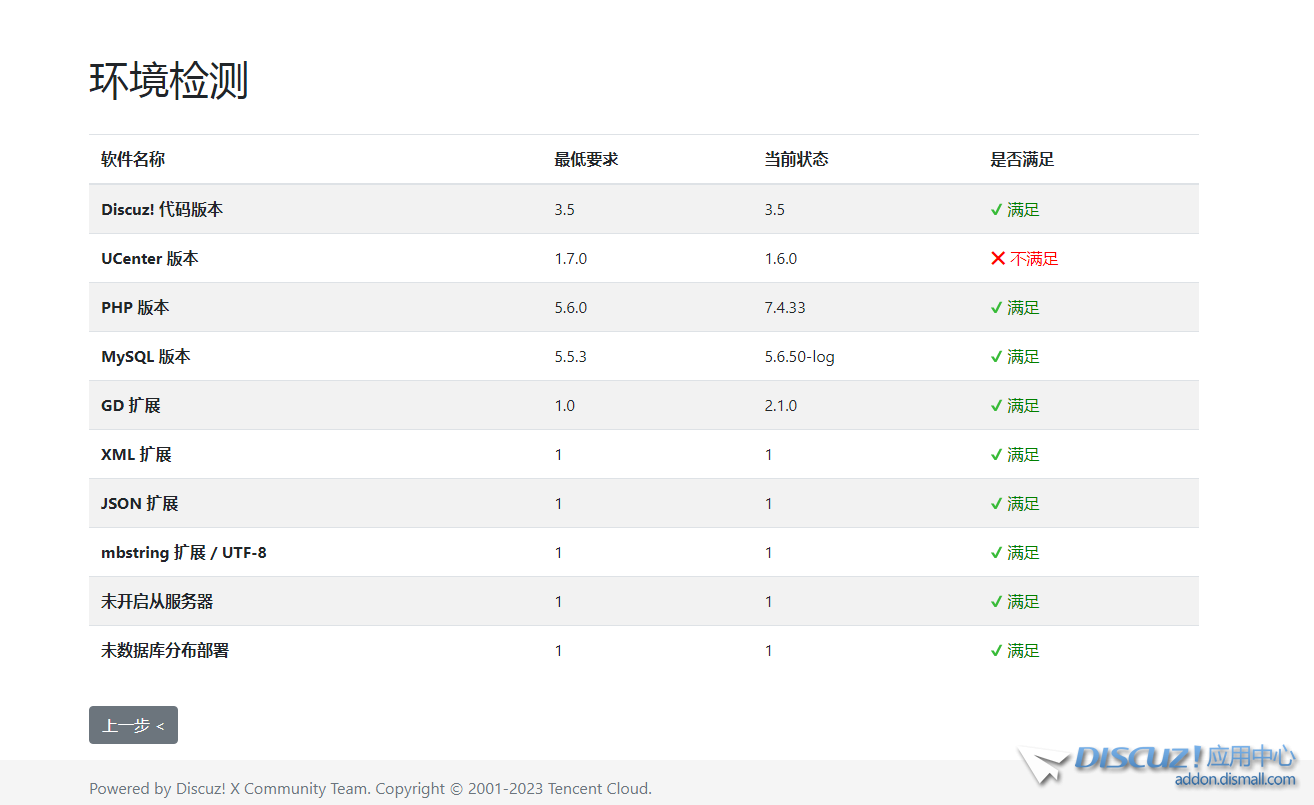The image size is (1314, 805).
Task: Click the 上一步 back button
Action: [x=133, y=725]
